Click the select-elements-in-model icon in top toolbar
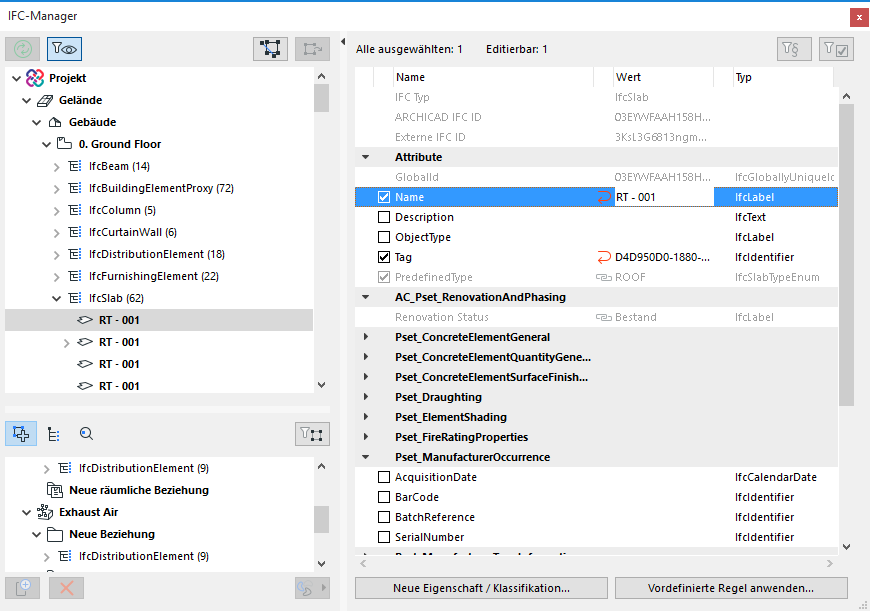Viewport: 870px width, 611px height. (270, 48)
